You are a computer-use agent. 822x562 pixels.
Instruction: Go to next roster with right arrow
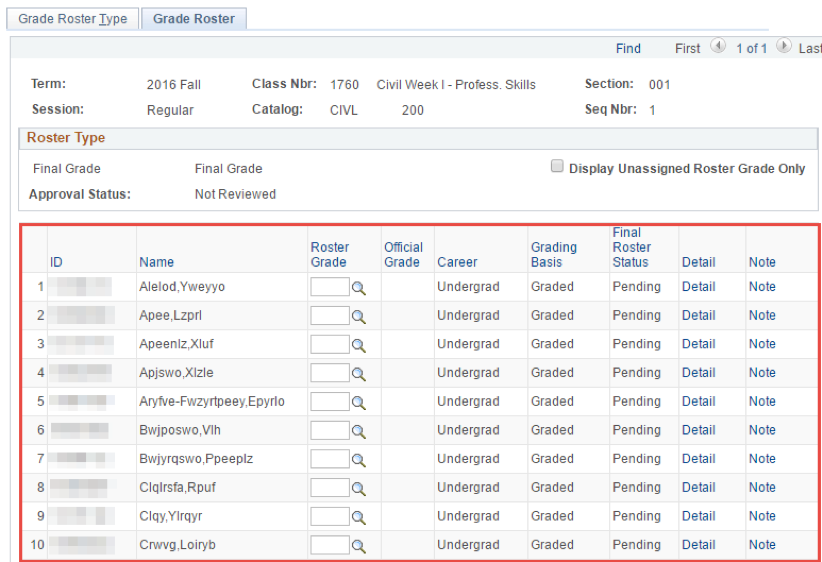pos(783,47)
